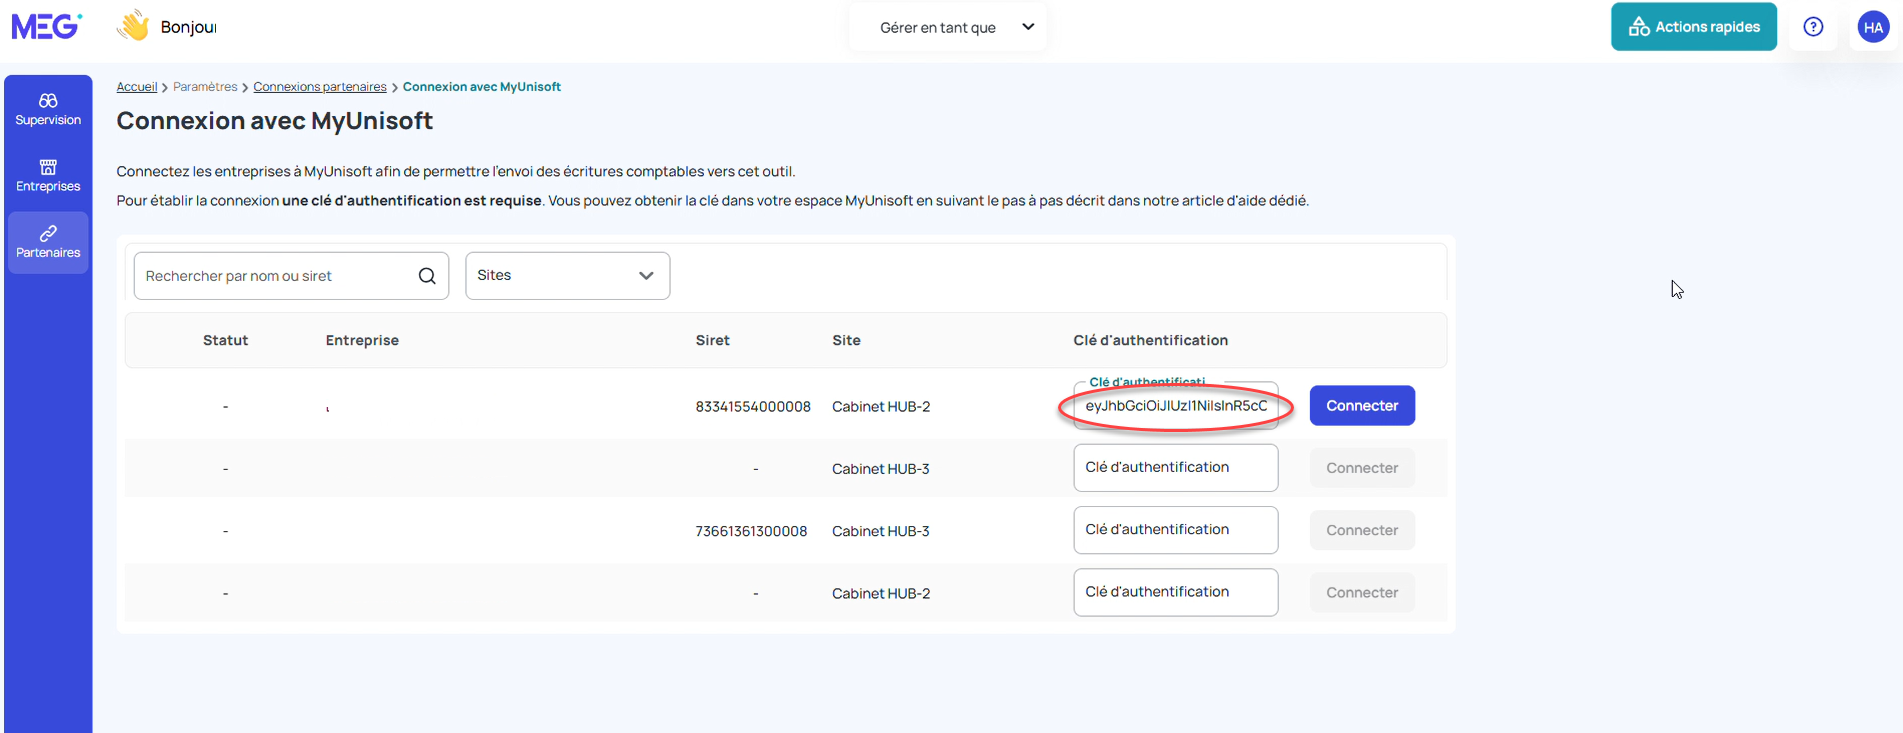Select siret number 83341554000008
Viewport: 1903px width, 733px height.
753,407
